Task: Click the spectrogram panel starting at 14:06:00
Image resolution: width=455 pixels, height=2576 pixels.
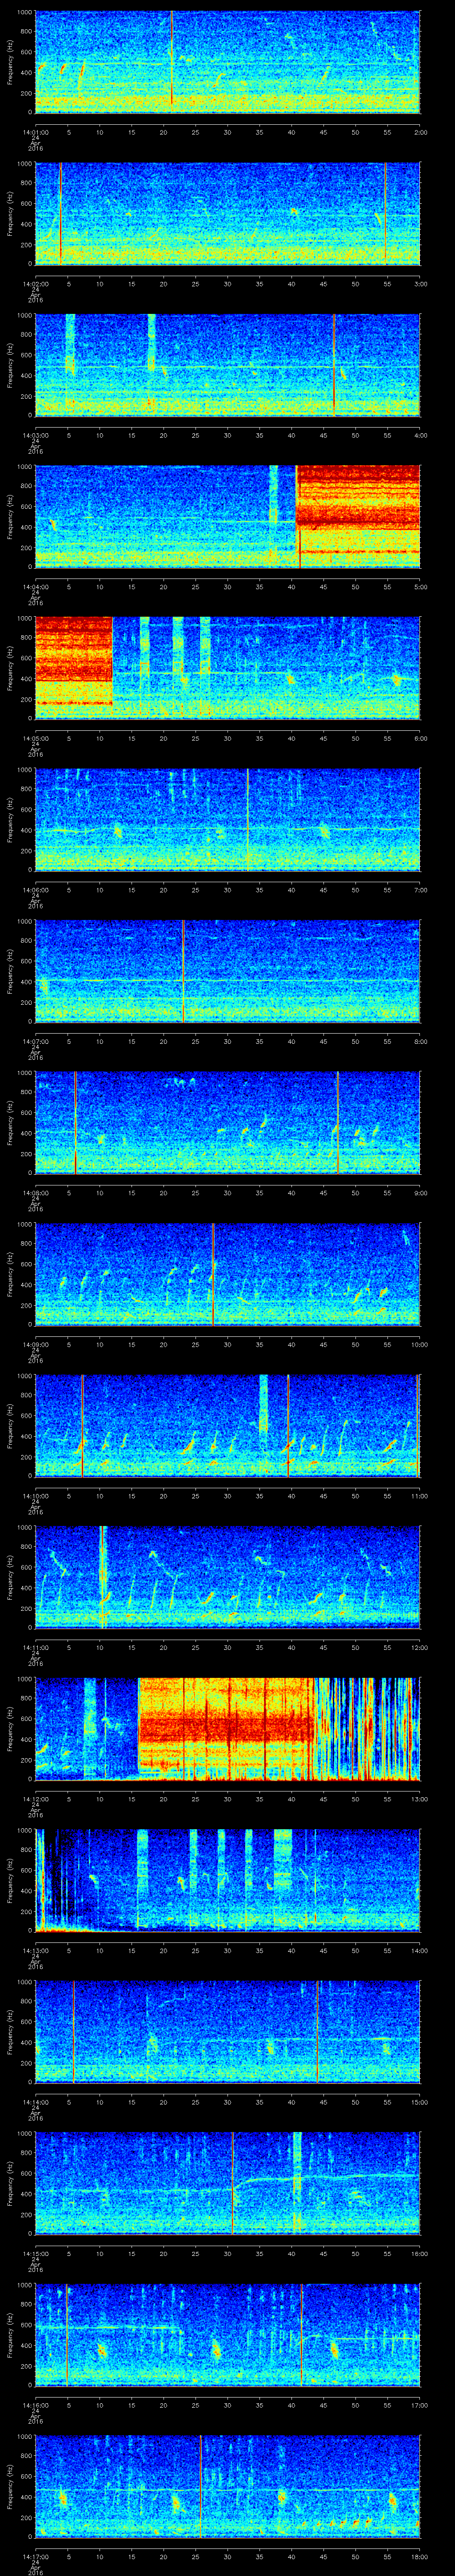Action: pos(228,820)
